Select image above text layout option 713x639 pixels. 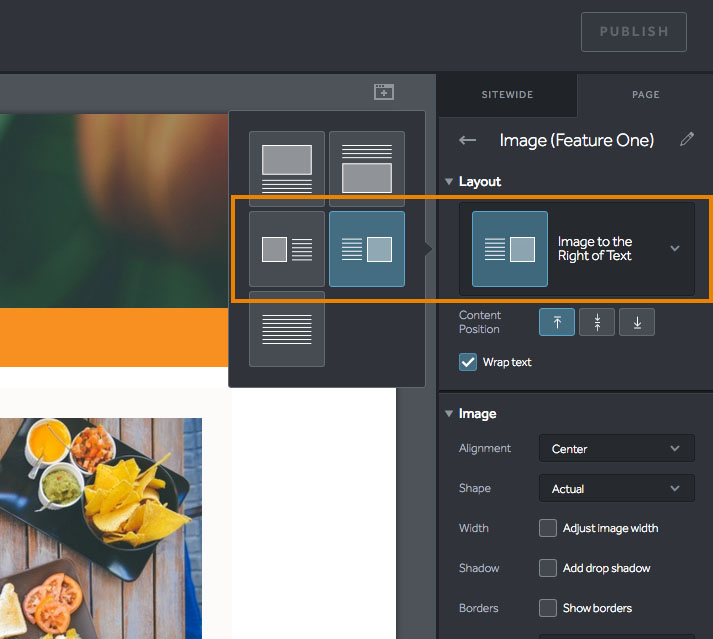(x=287, y=169)
